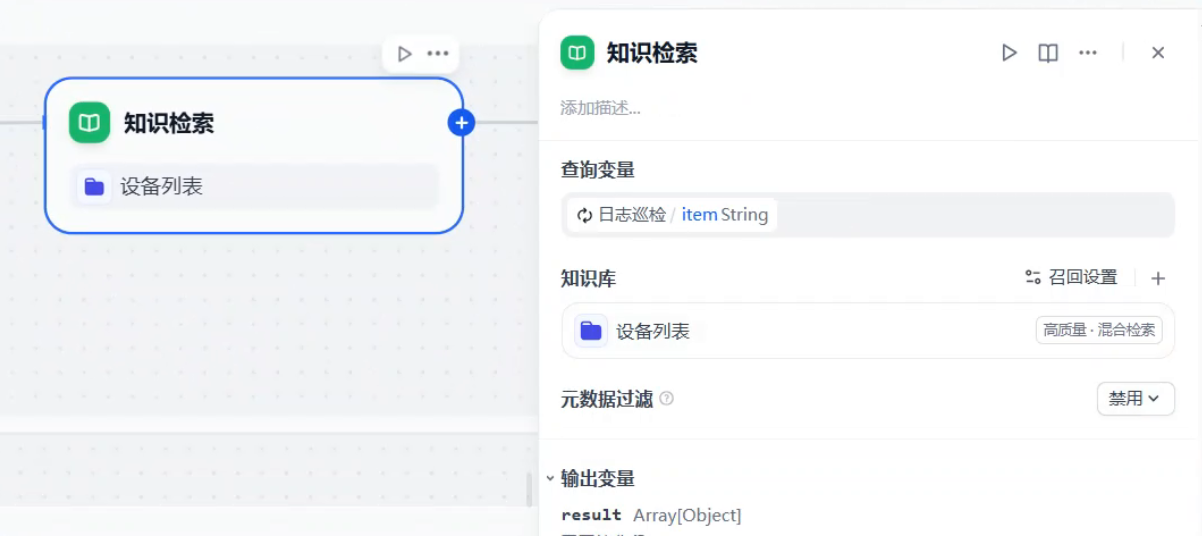The height and width of the screenshot is (536, 1202).
Task: Click the panel resize handle on left edge
Action: pyautogui.click(x=530, y=489)
